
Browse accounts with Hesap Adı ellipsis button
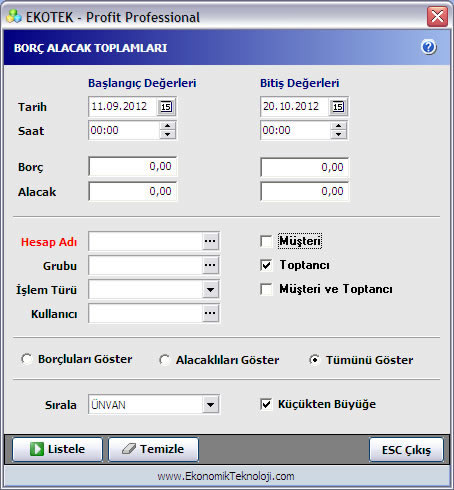coord(210,241)
